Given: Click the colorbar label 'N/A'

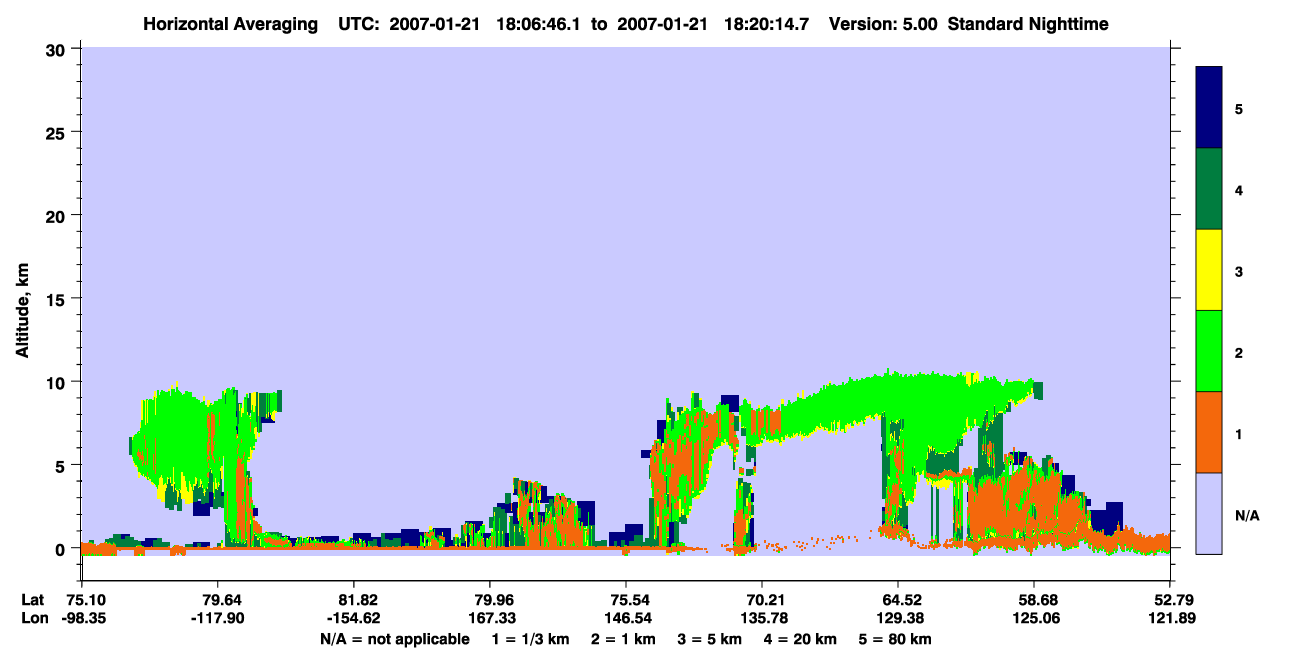Looking at the screenshot, I should [x=1246, y=515].
